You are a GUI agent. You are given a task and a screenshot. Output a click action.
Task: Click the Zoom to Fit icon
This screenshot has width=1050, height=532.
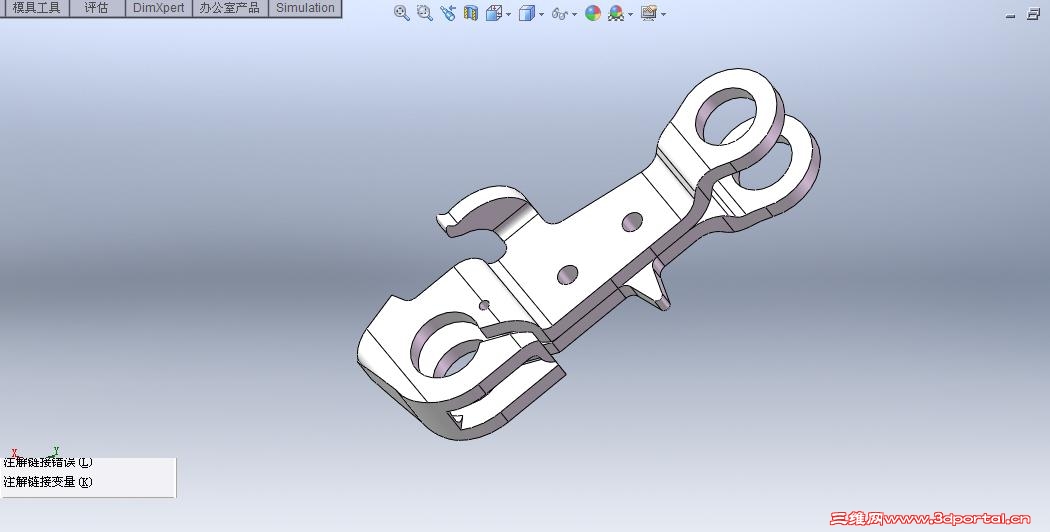click(401, 13)
